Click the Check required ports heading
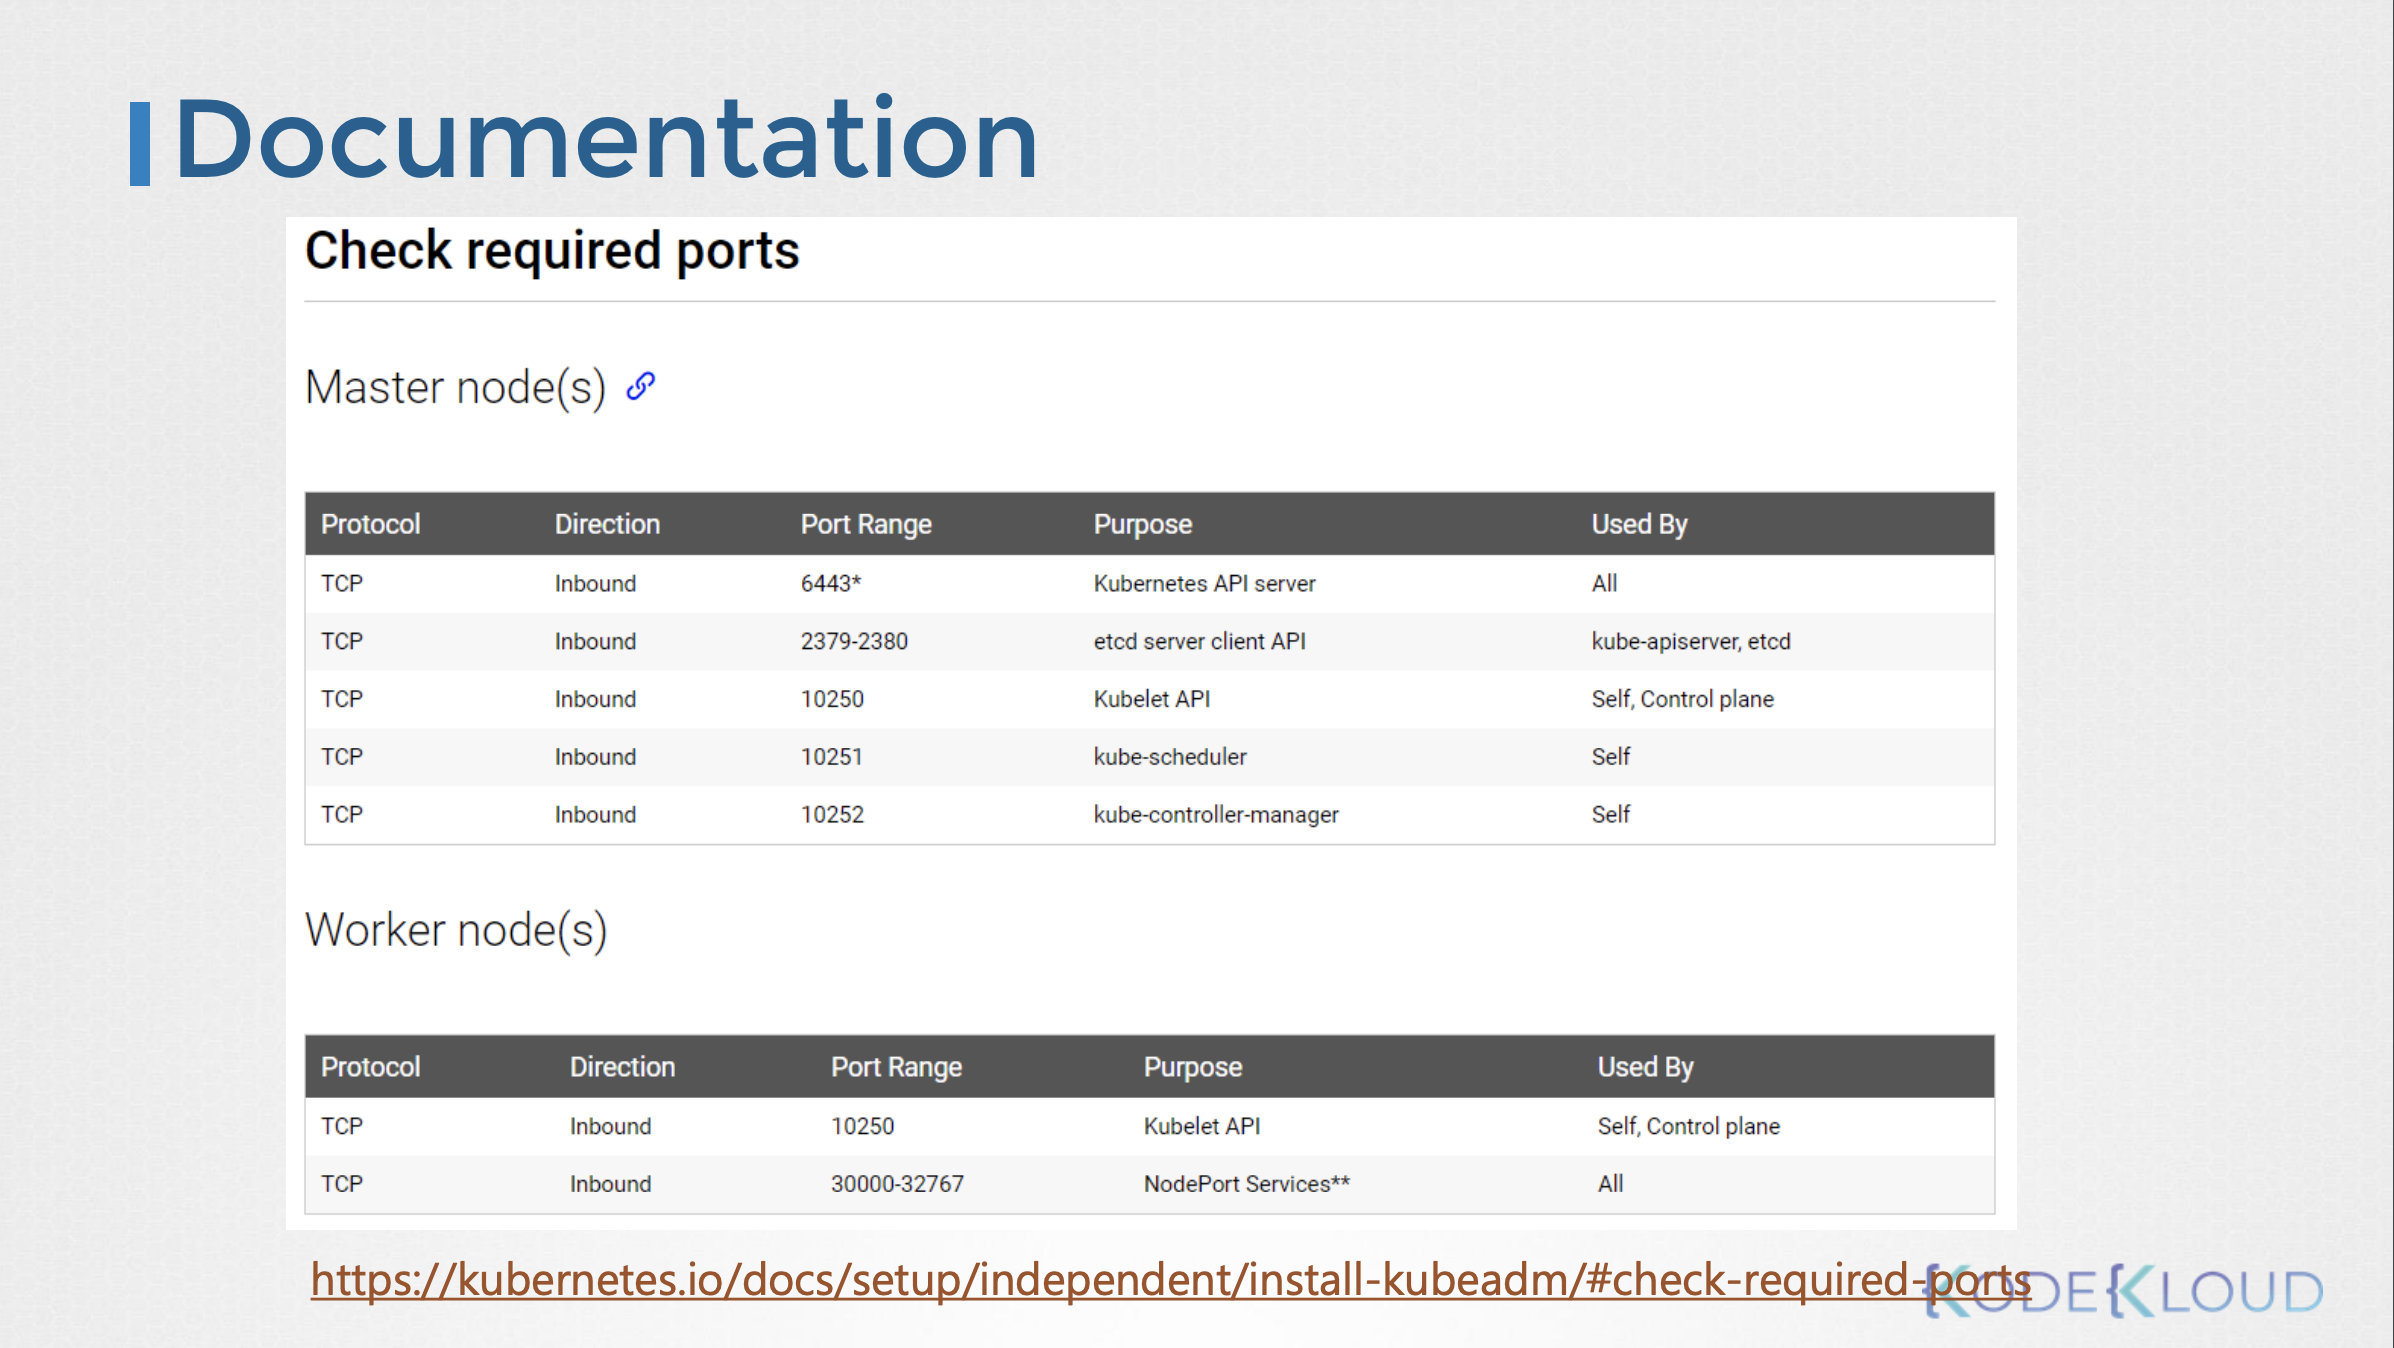Viewport: 2394px width, 1348px height. [552, 250]
